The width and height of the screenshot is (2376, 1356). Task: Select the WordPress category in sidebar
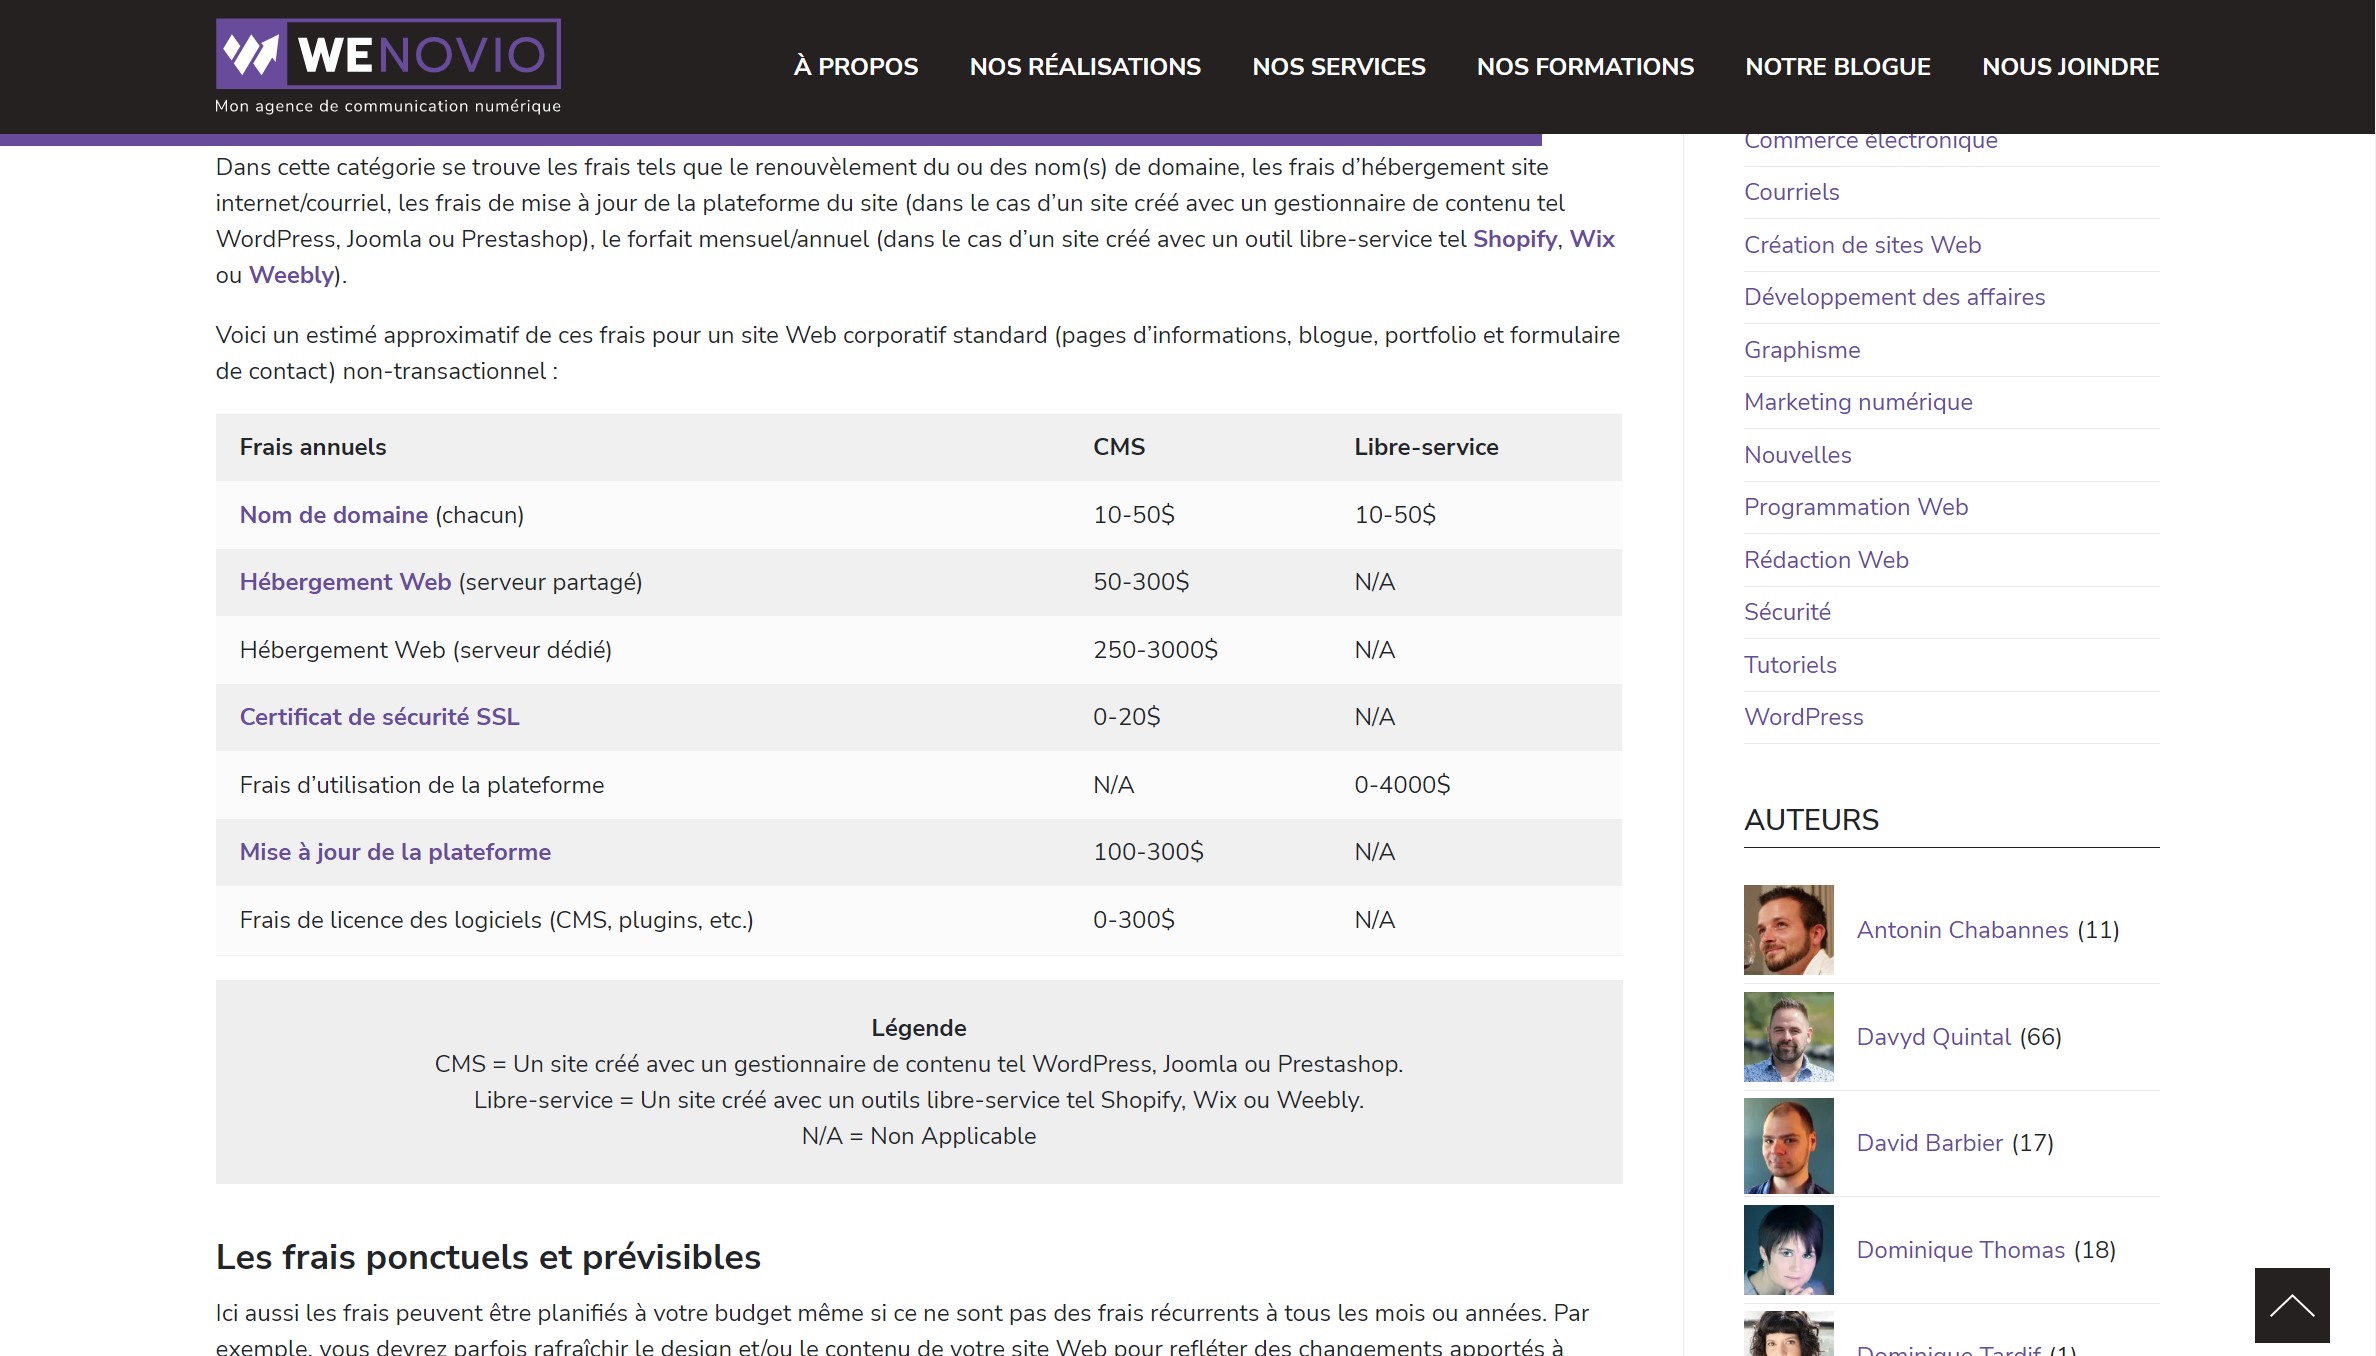(x=1803, y=717)
